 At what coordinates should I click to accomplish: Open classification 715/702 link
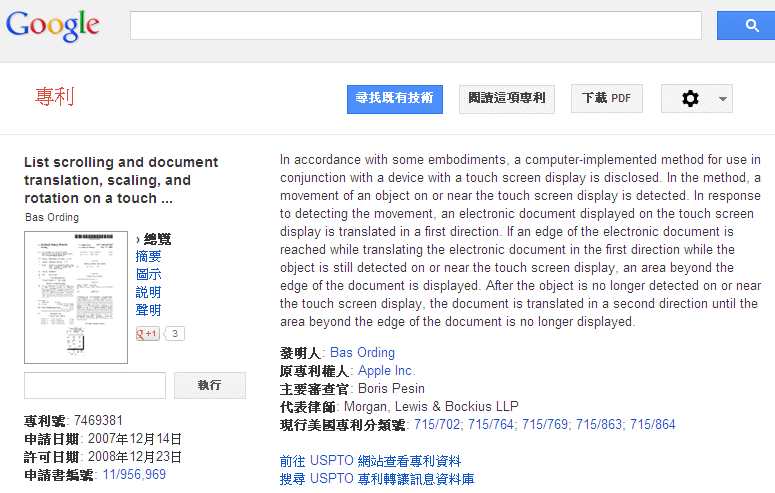(437, 424)
